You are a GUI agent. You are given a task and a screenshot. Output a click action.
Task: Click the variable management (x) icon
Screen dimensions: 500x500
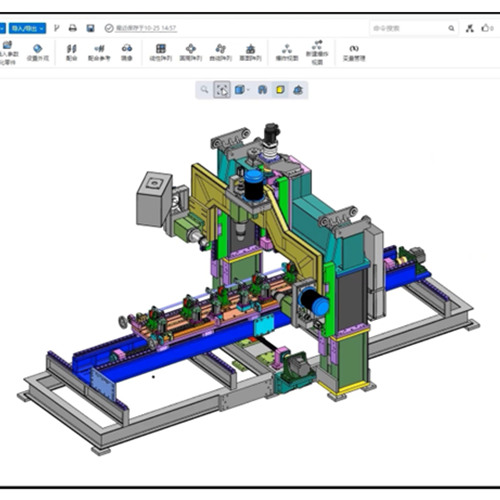[x=354, y=53]
